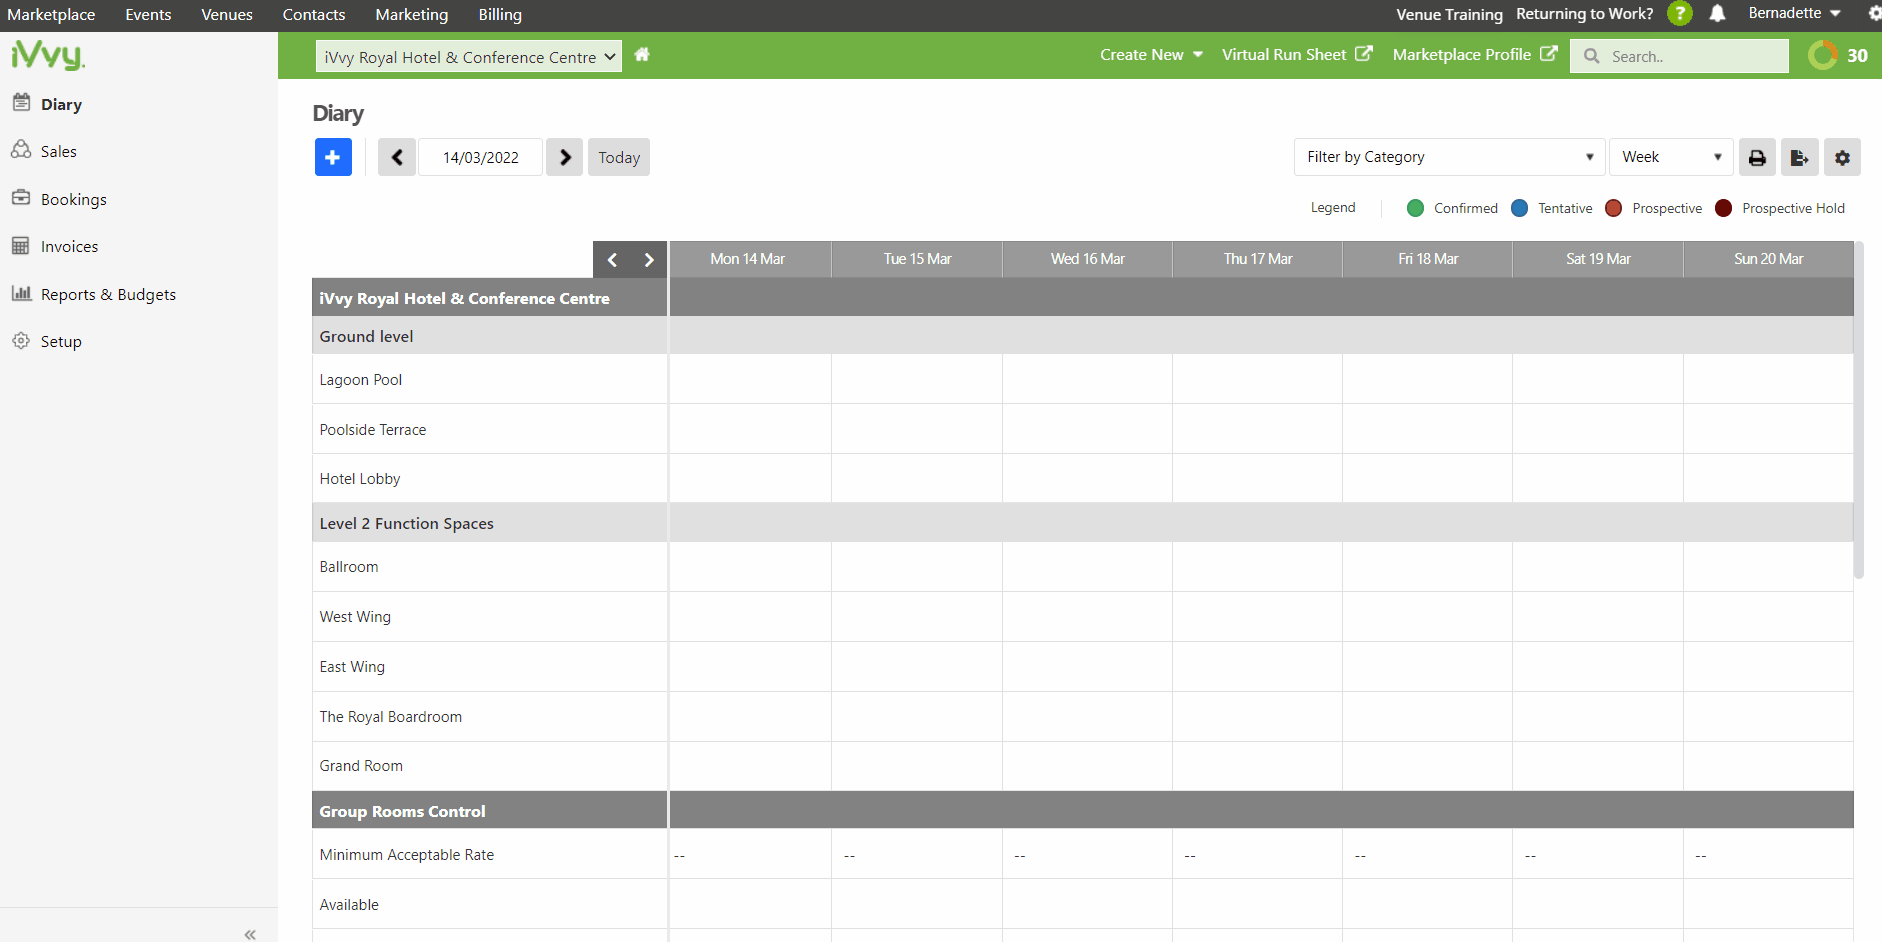Collapse the sidebar with double chevron
Screen dimensions: 1882x942
[250, 934]
